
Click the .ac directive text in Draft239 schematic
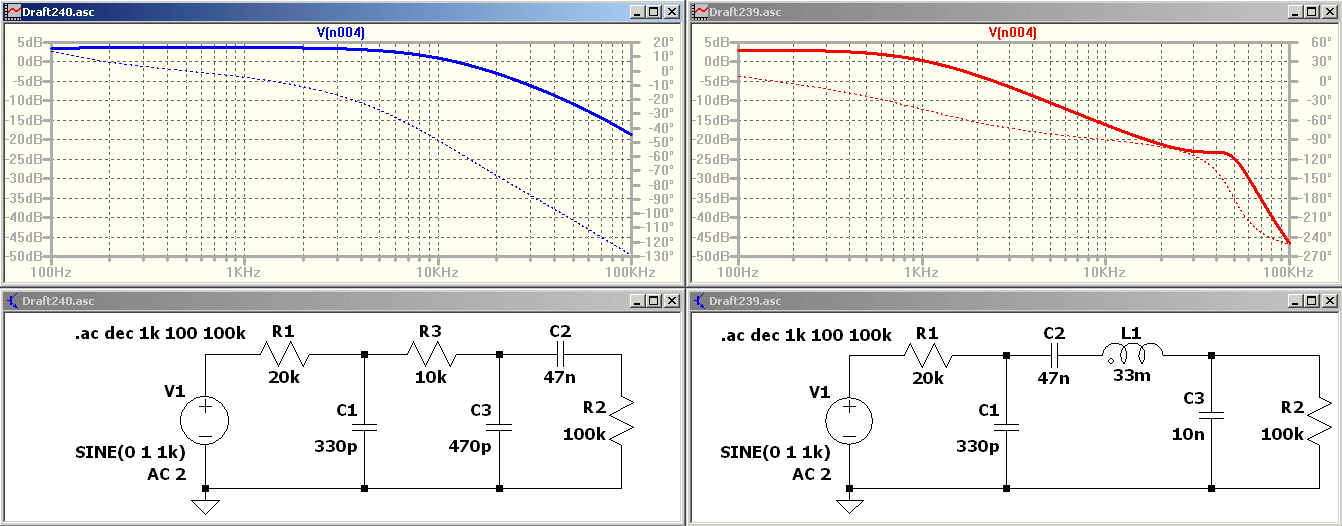(x=806, y=337)
